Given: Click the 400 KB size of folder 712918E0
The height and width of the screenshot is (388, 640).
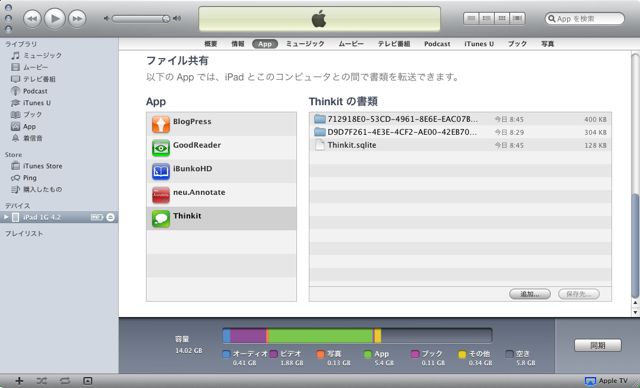Looking at the screenshot, I should pos(596,120).
